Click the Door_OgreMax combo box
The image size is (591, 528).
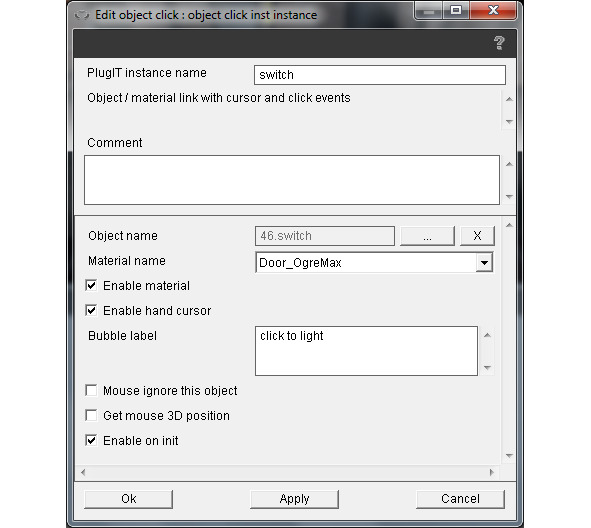tap(374, 263)
